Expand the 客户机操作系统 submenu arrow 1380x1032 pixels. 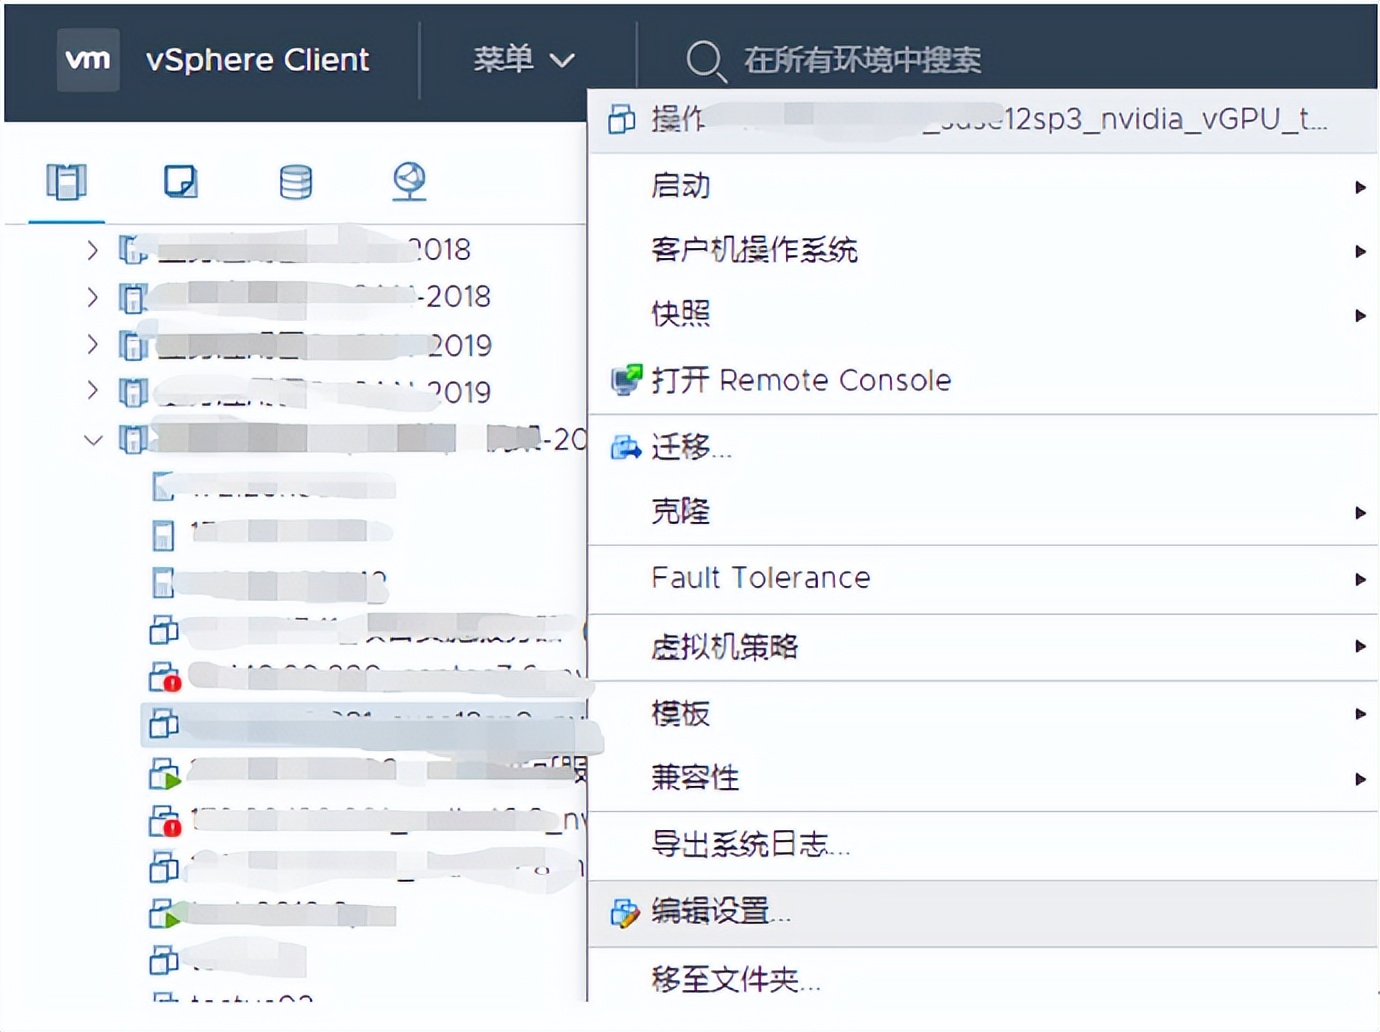[x=1360, y=251]
